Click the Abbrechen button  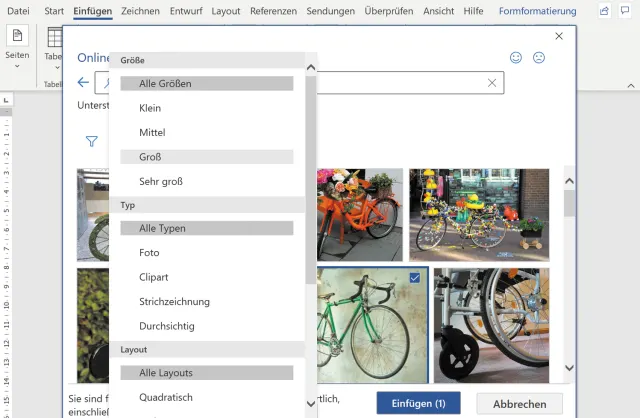coord(519,404)
